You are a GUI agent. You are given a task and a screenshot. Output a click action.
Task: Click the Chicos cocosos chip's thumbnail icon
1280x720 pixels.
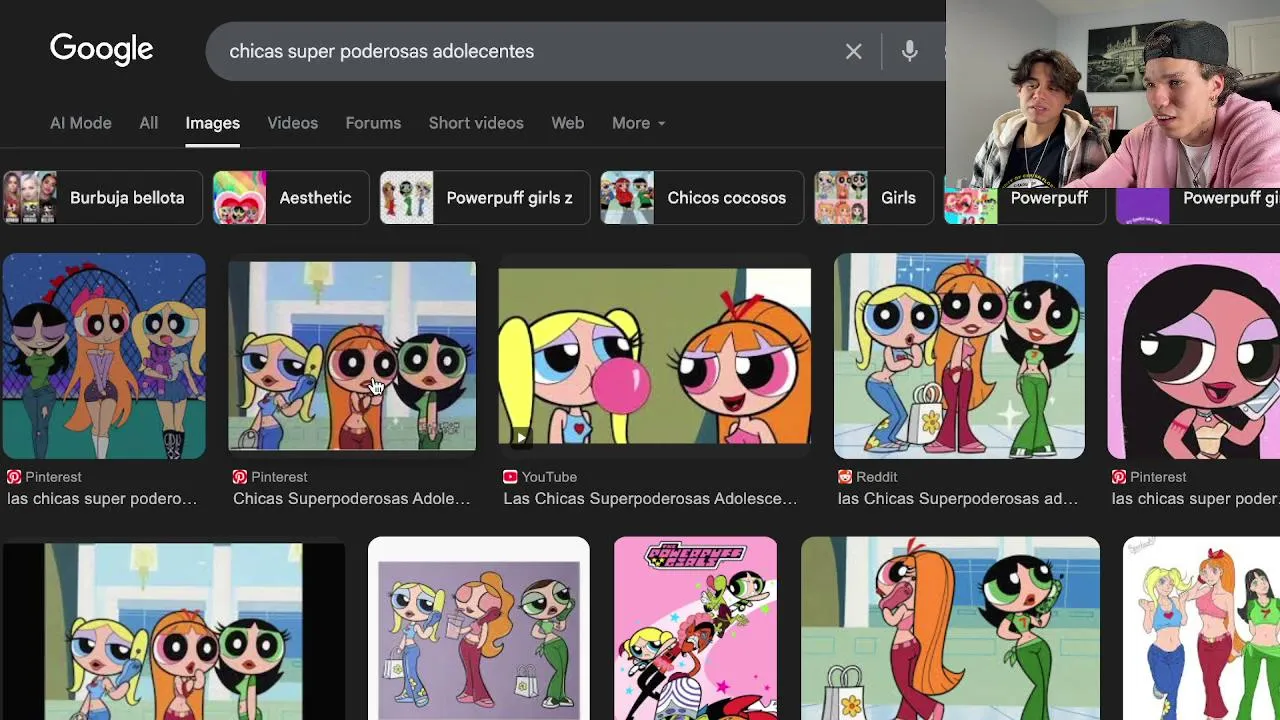pos(627,198)
